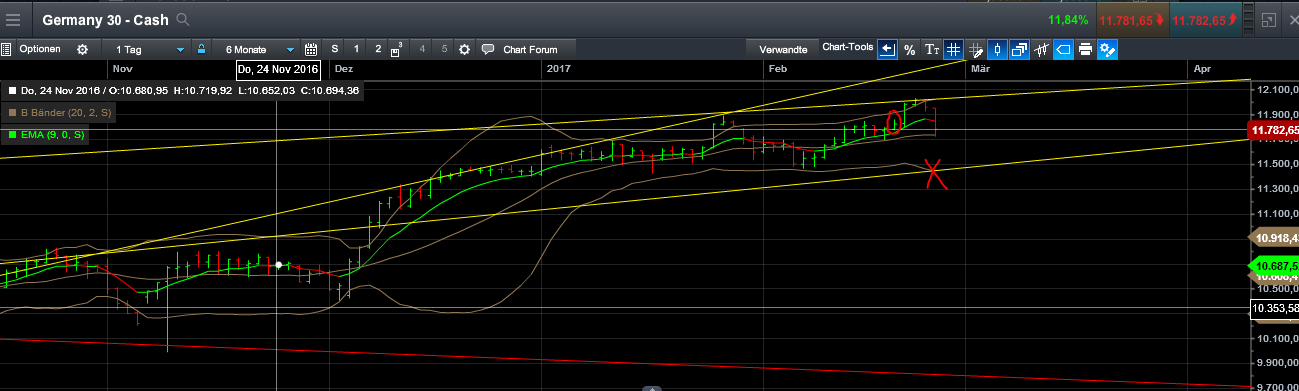Image resolution: width=1299 pixels, height=391 pixels.
Task: Select the text annotation tool
Action: click(x=931, y=49)
